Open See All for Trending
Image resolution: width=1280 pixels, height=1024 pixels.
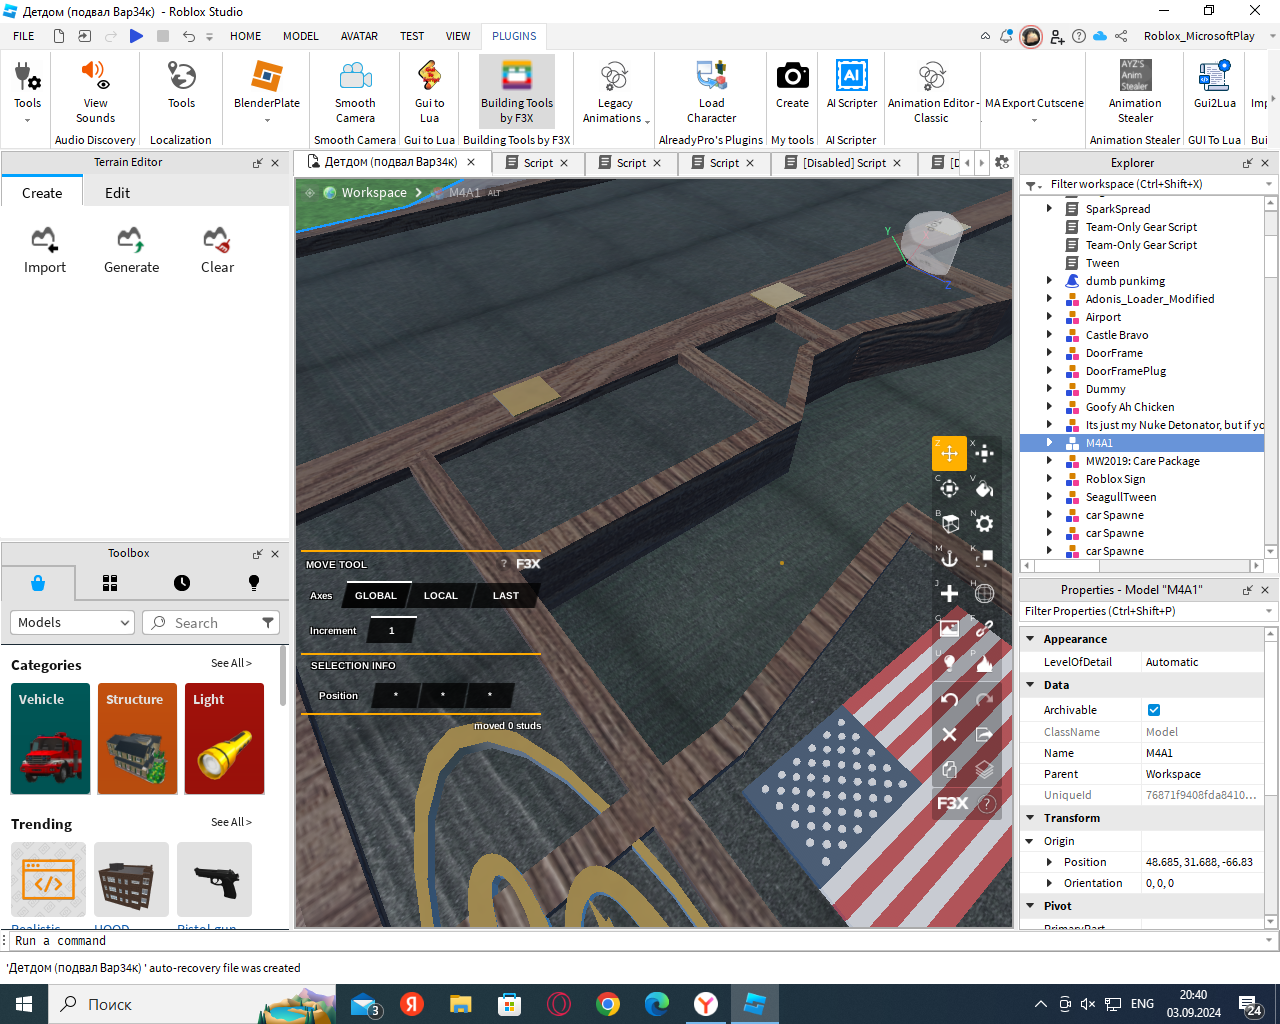[231, 822]
